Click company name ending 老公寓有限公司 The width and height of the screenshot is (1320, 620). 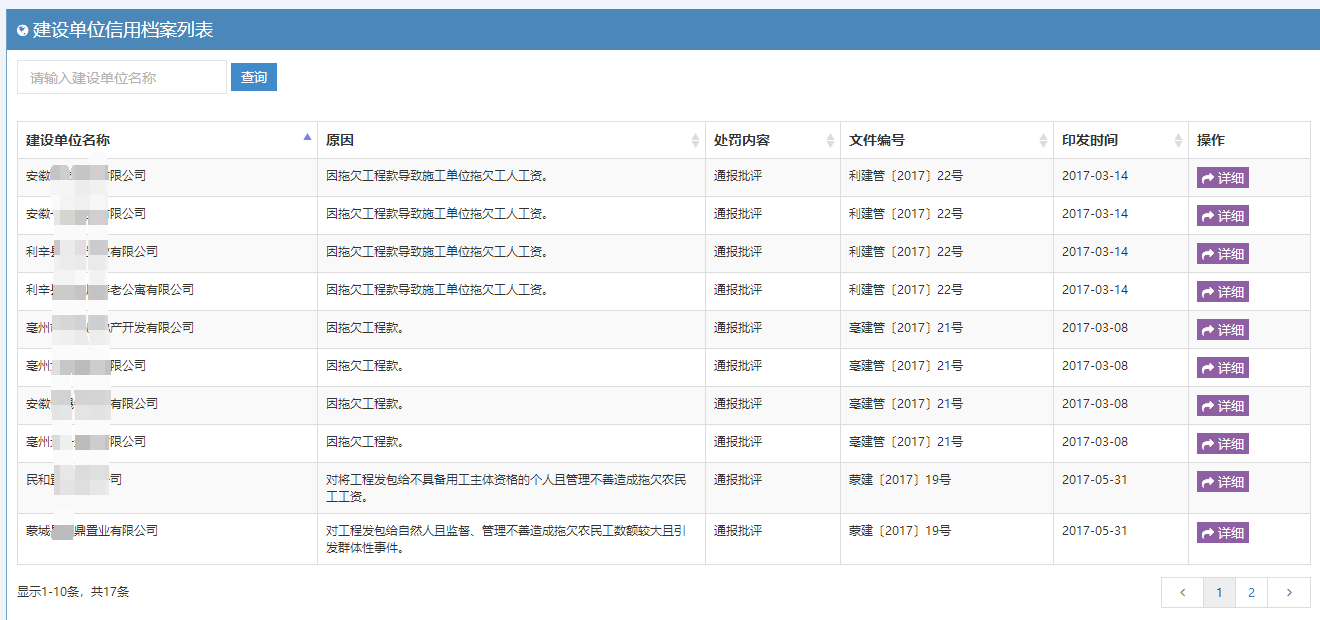[110, 290]
